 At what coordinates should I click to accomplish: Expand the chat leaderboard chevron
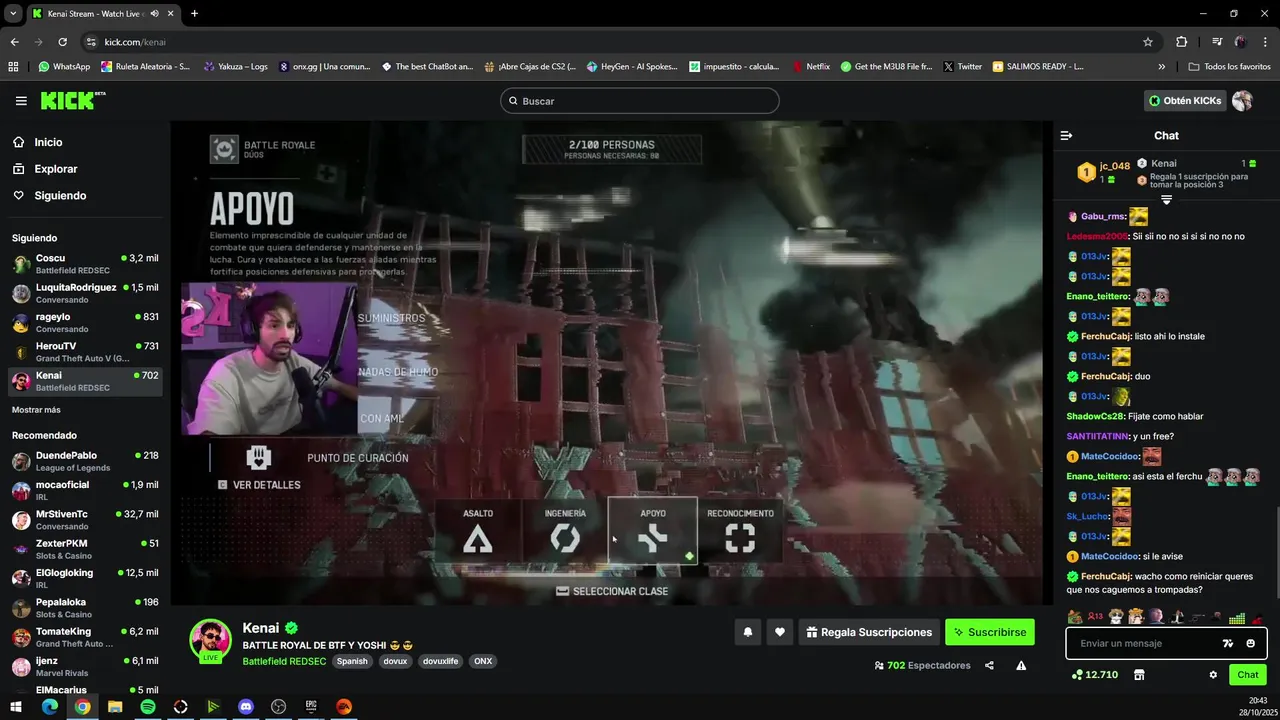pyautogui.click(x=1166, y=200)
